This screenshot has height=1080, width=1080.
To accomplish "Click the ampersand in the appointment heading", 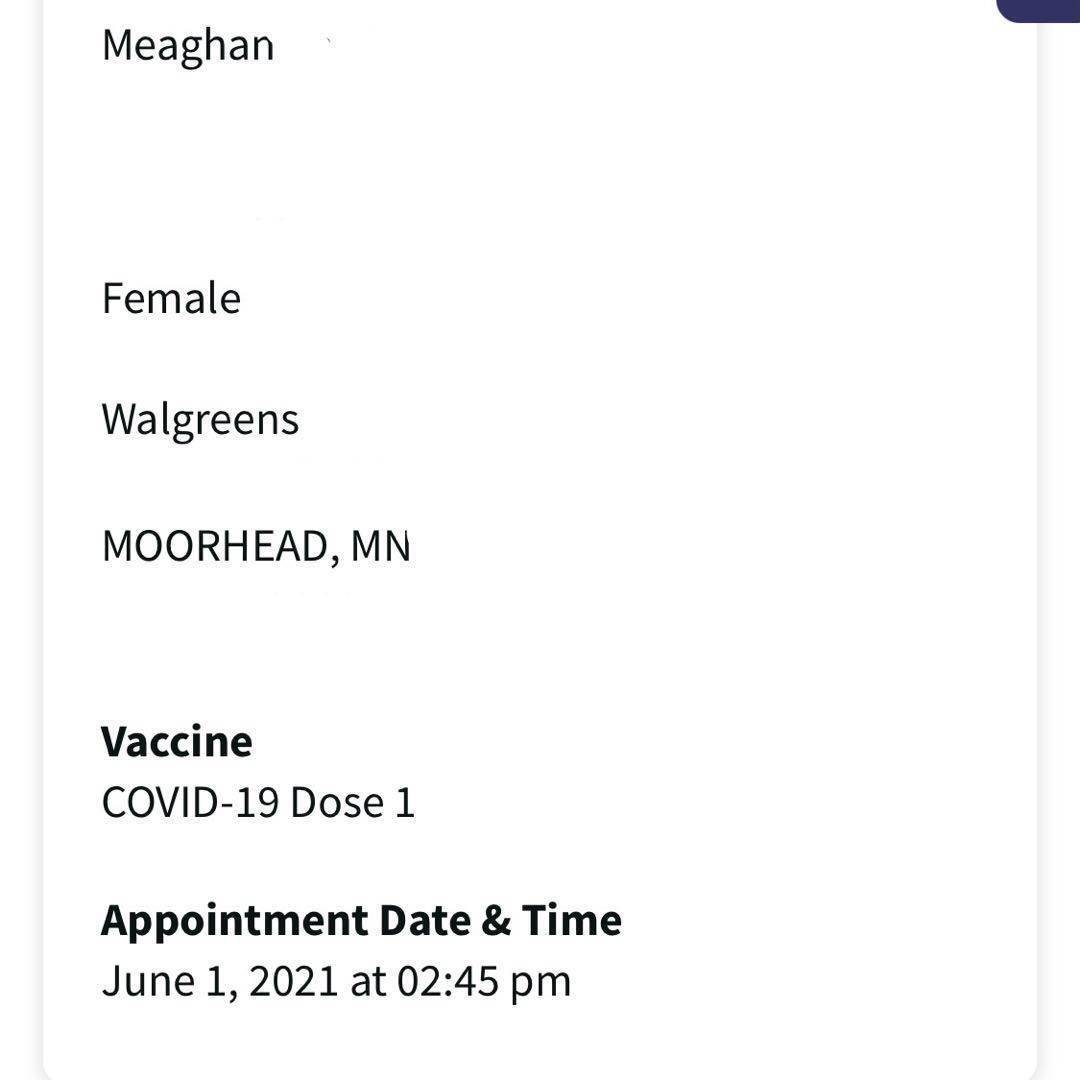I will click(495, 920).
